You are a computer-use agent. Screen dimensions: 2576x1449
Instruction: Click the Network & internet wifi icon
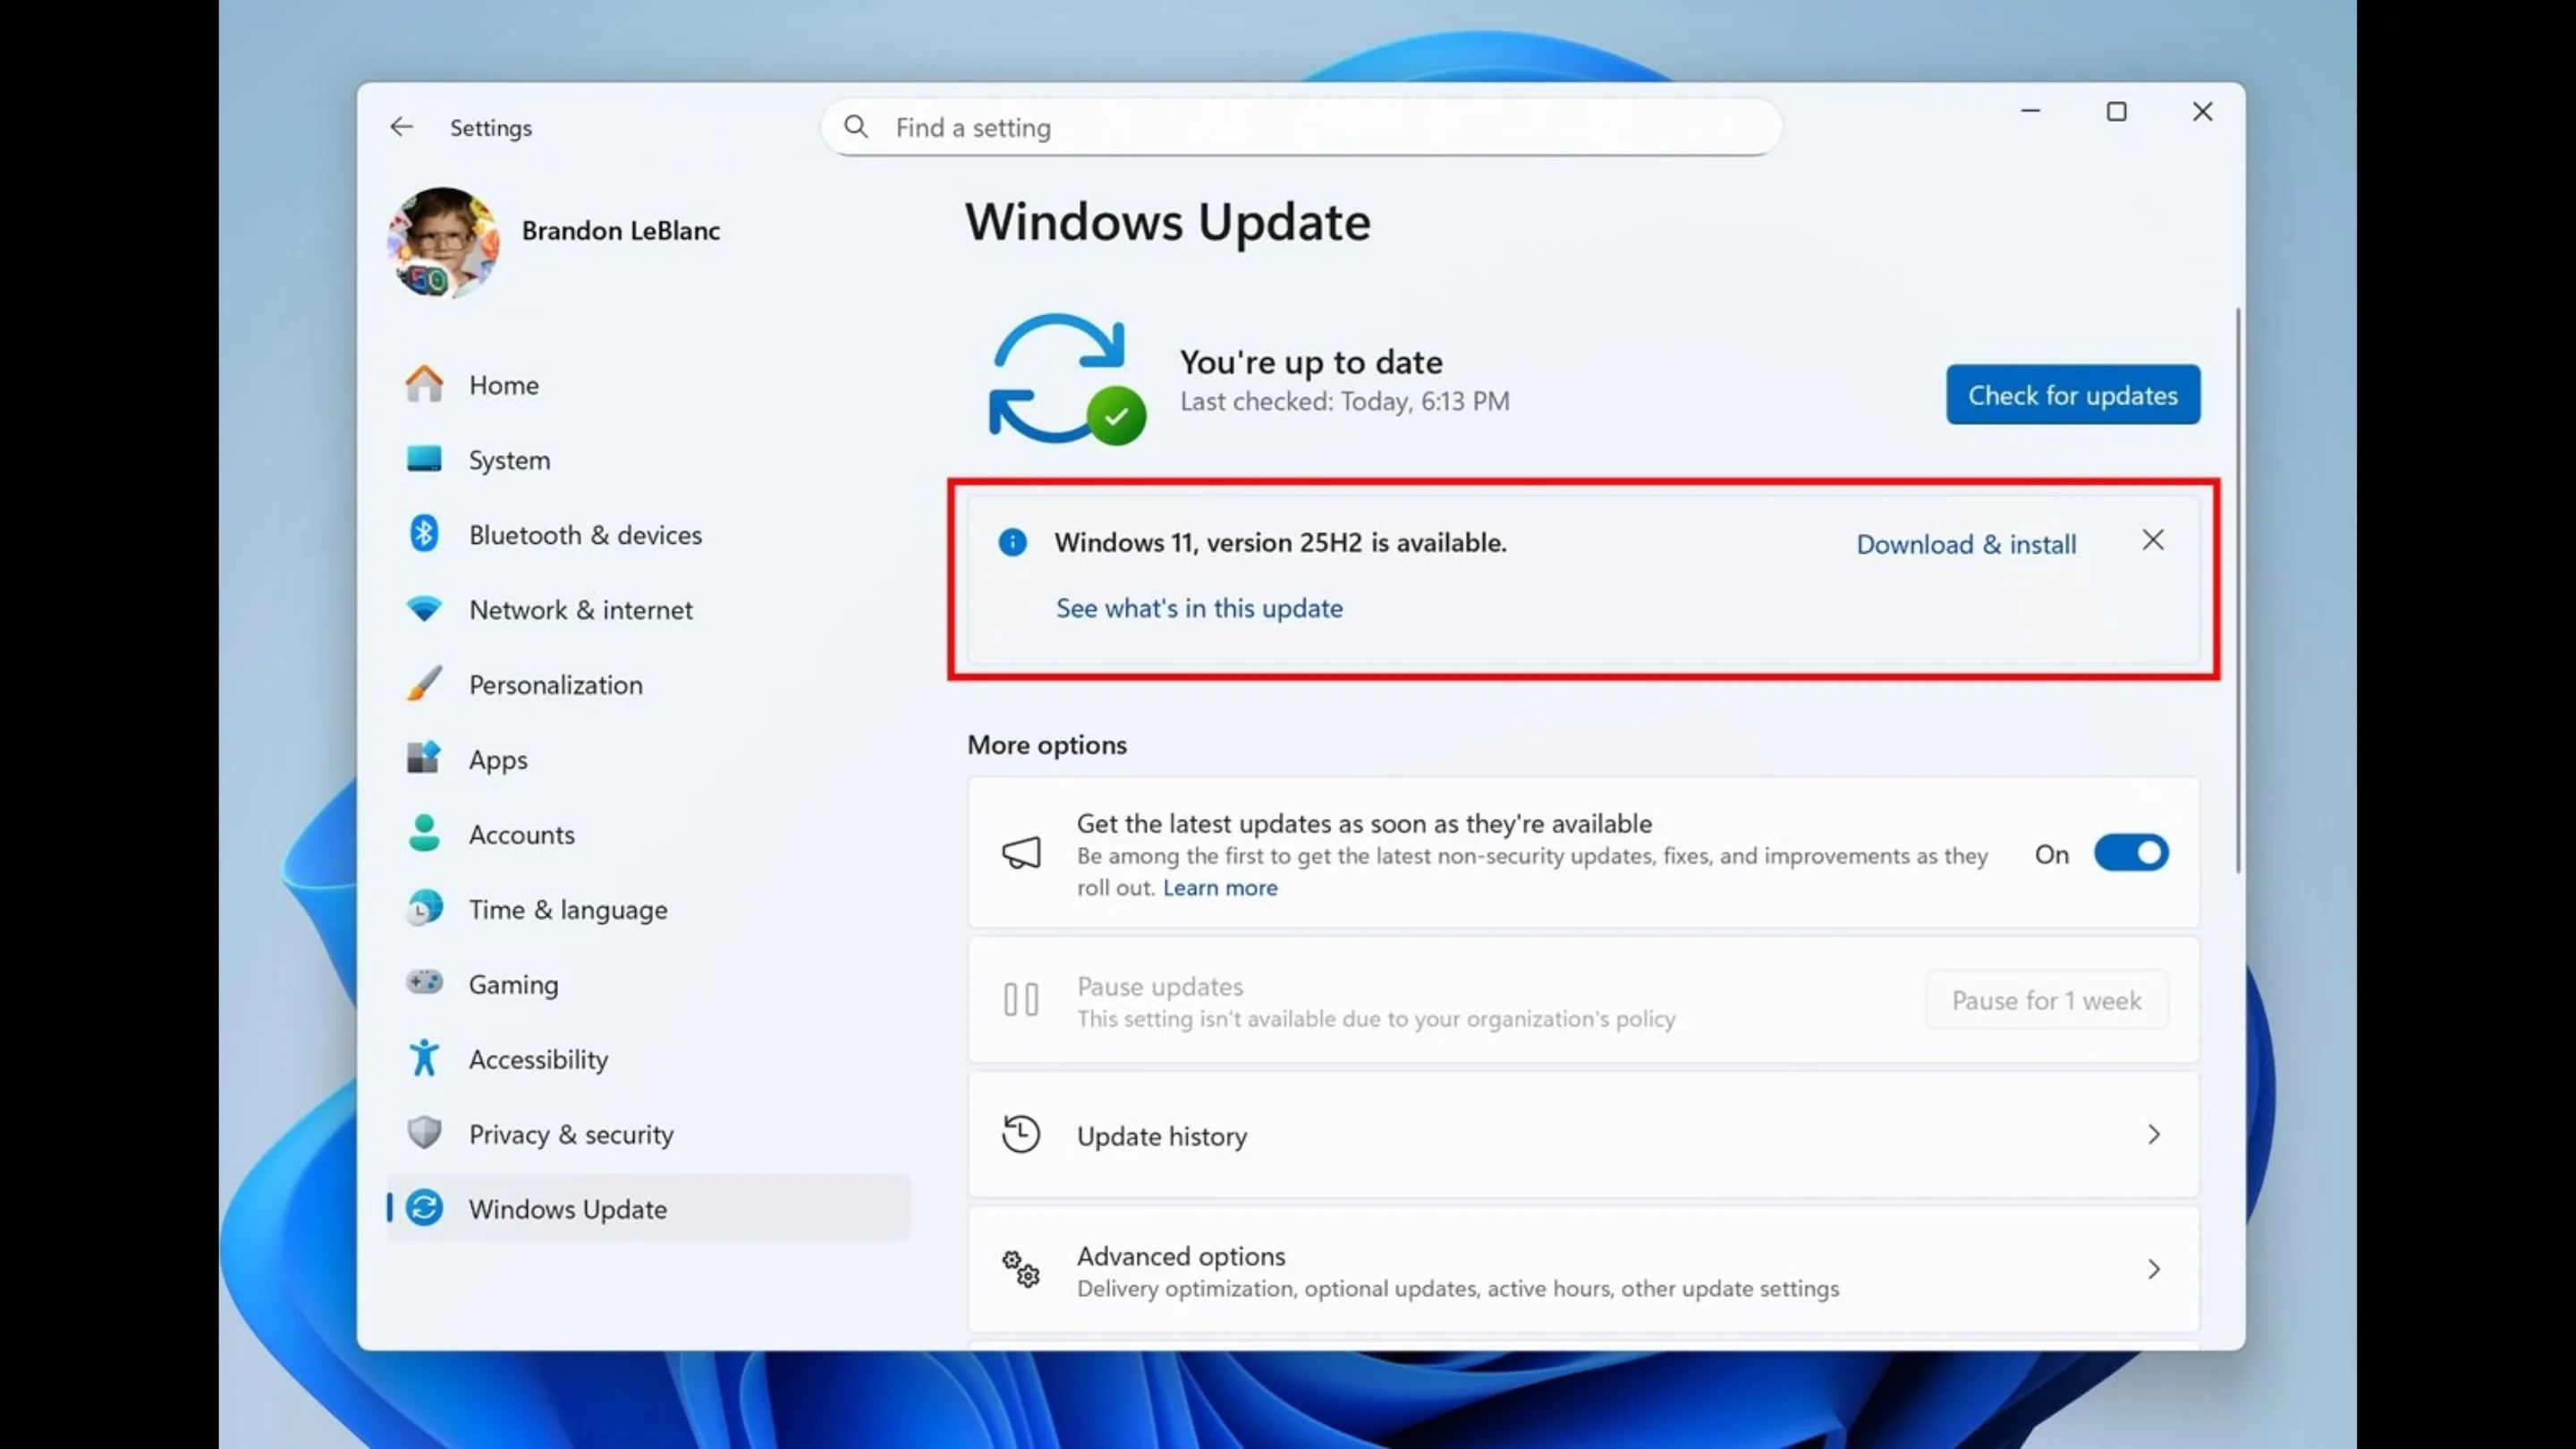pos(424,609)
